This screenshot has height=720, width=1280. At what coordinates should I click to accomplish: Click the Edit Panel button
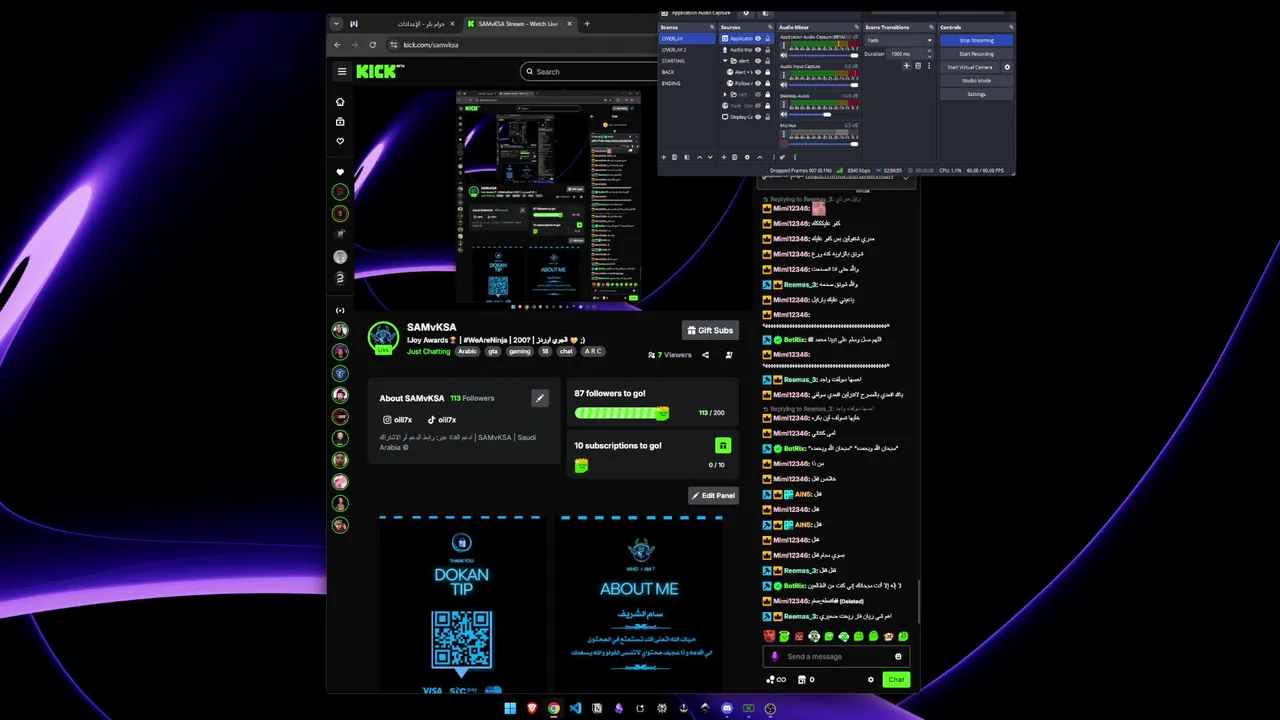(714, 495)
